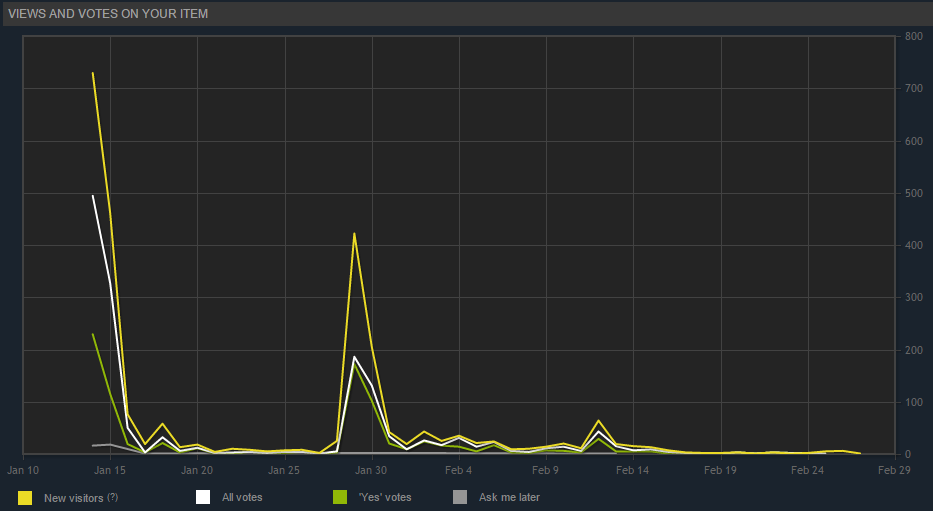This screenshot has height=511, width=933.
Task: Click the 600 value on the vertical axis
Action: [x=913, y=141]
